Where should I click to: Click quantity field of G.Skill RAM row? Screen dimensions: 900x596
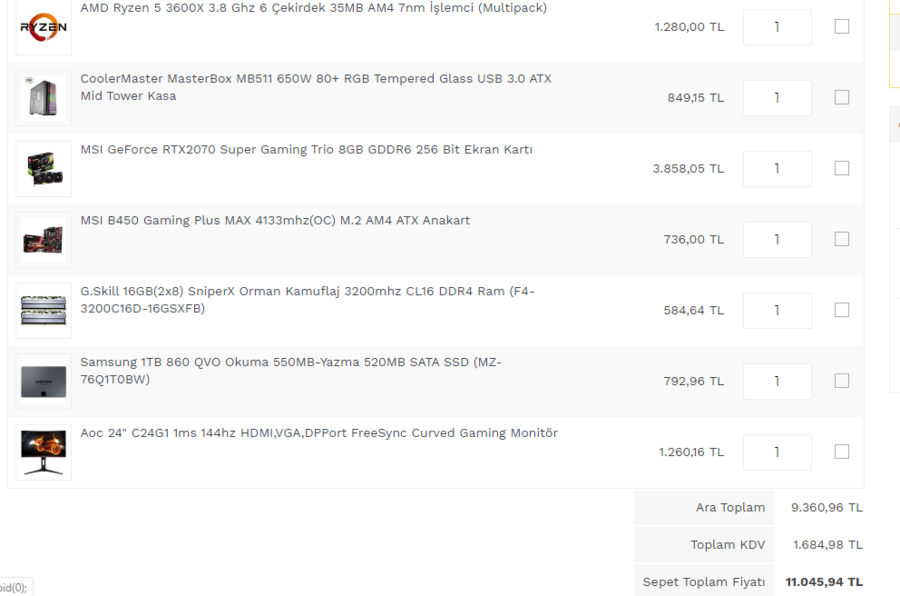coord(777,311)
